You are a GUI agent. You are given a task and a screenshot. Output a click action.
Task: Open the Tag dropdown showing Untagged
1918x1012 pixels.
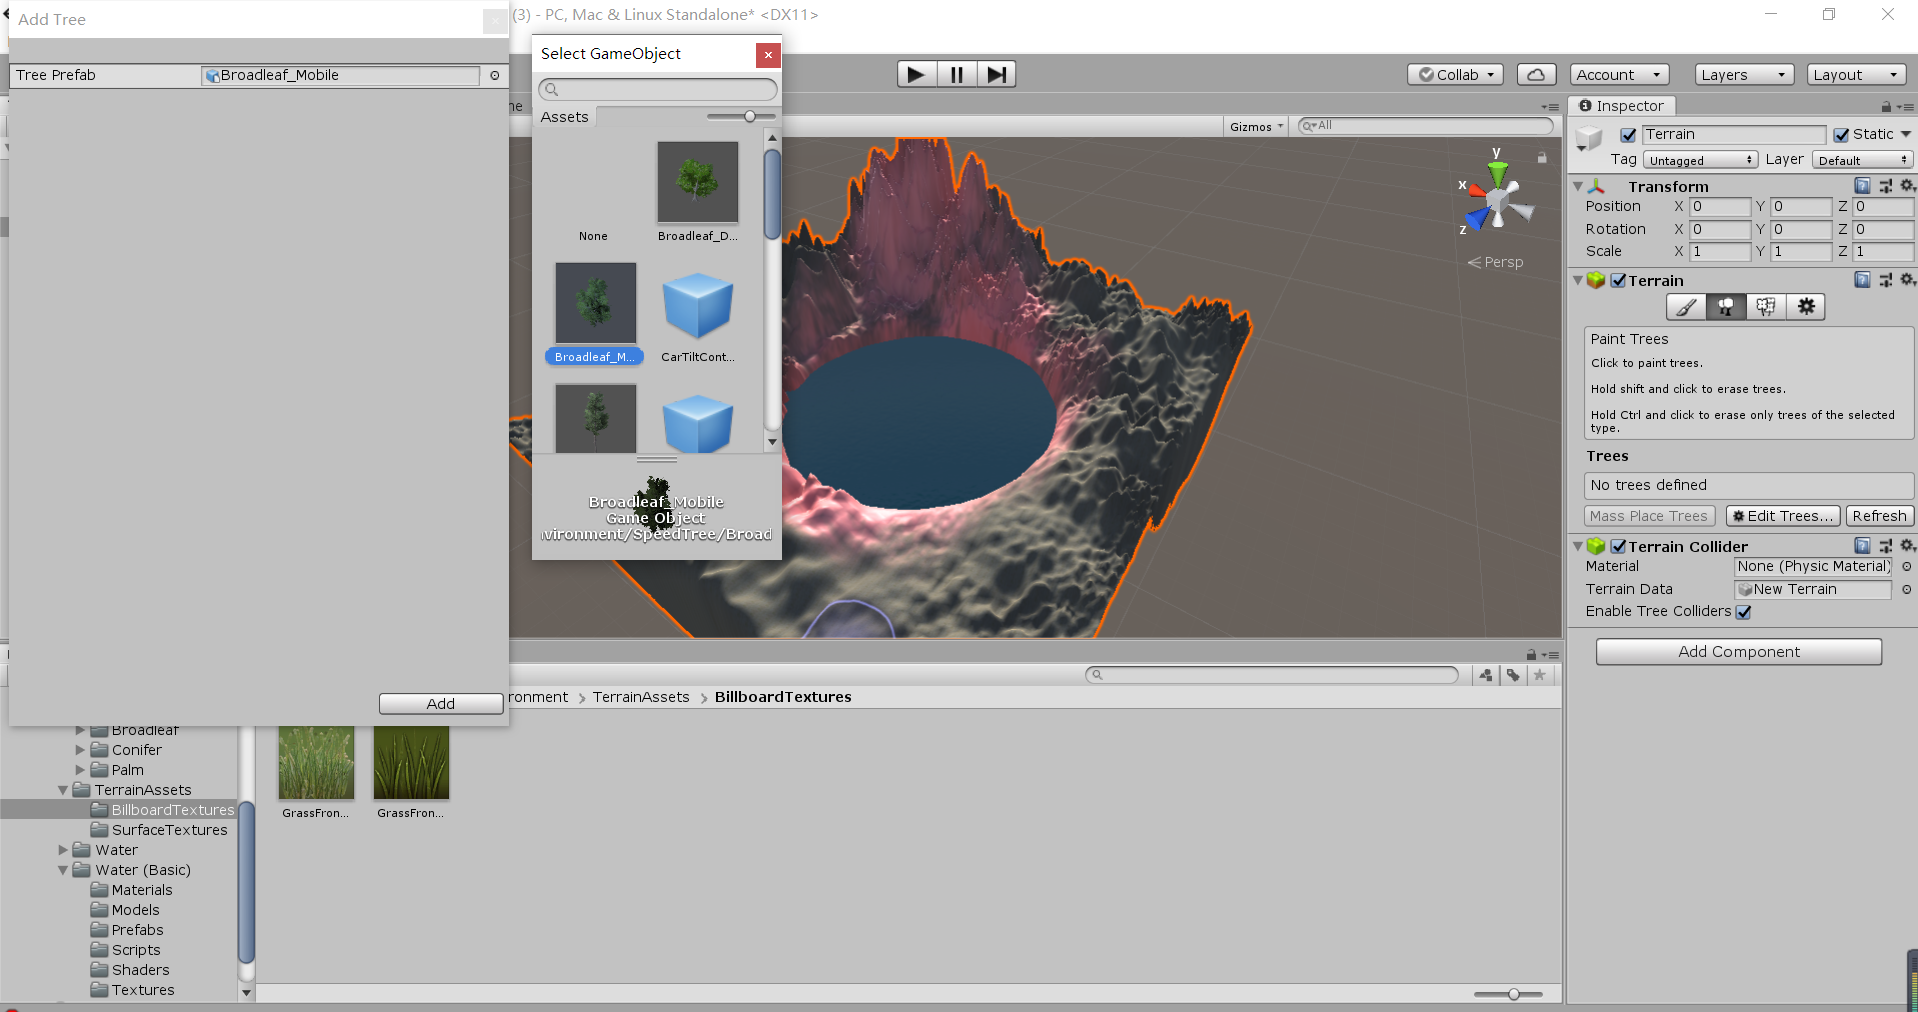click(1700, 160)
